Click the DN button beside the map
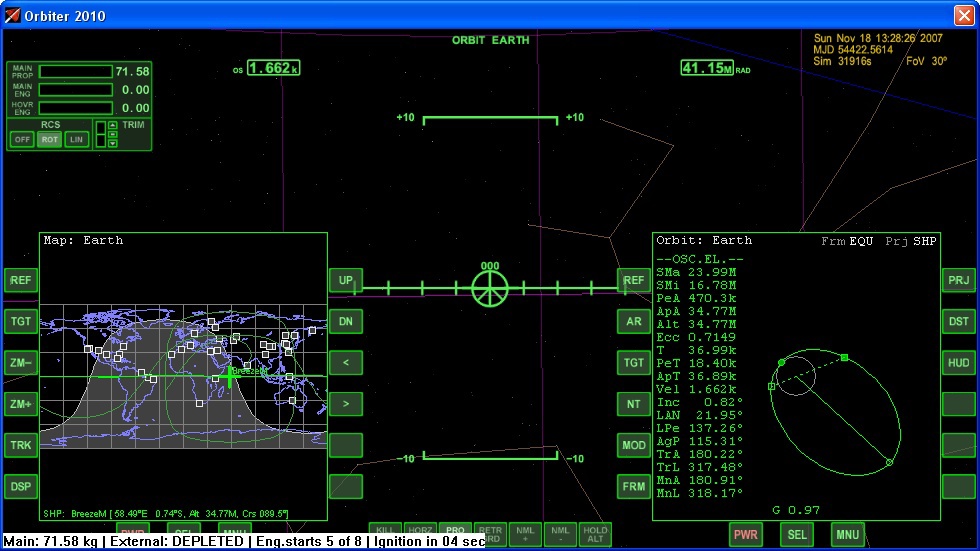 click(x=346, y=321)
